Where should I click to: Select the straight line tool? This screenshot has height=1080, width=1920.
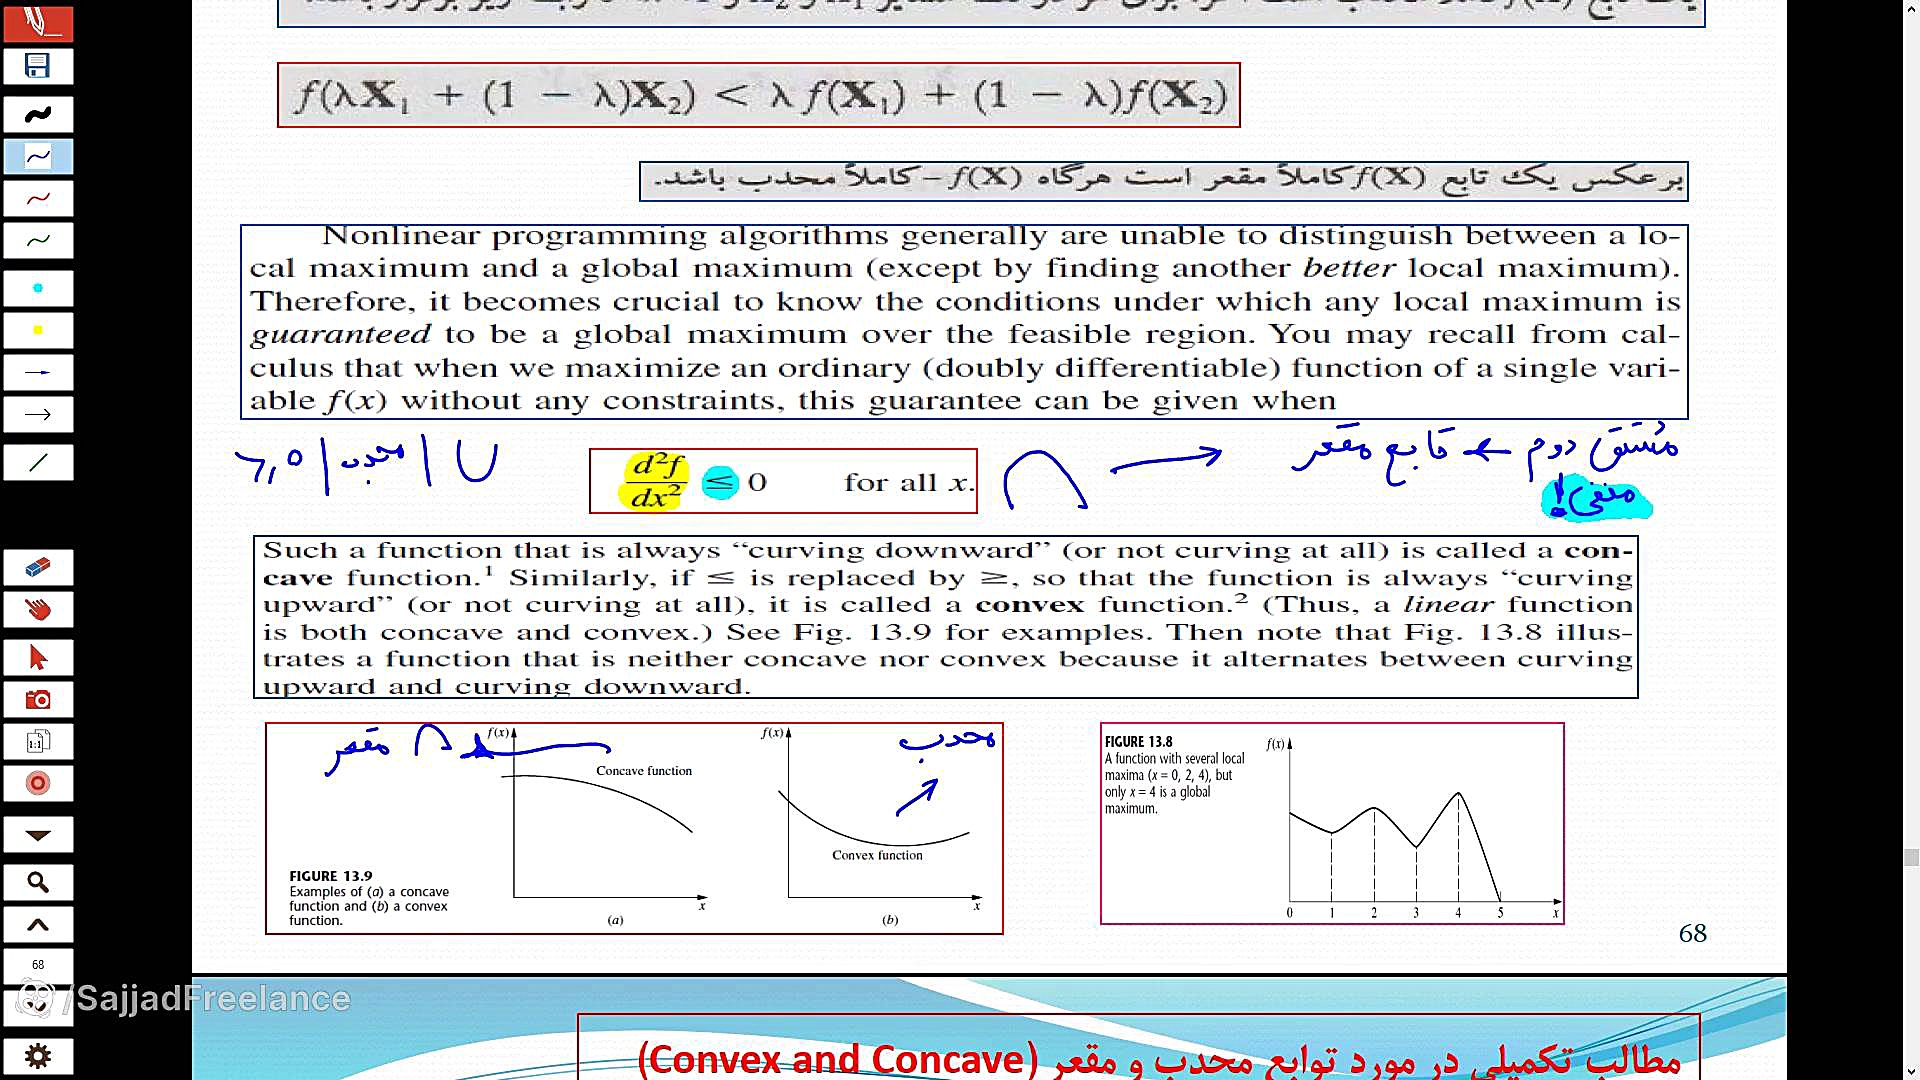[38, 462]
